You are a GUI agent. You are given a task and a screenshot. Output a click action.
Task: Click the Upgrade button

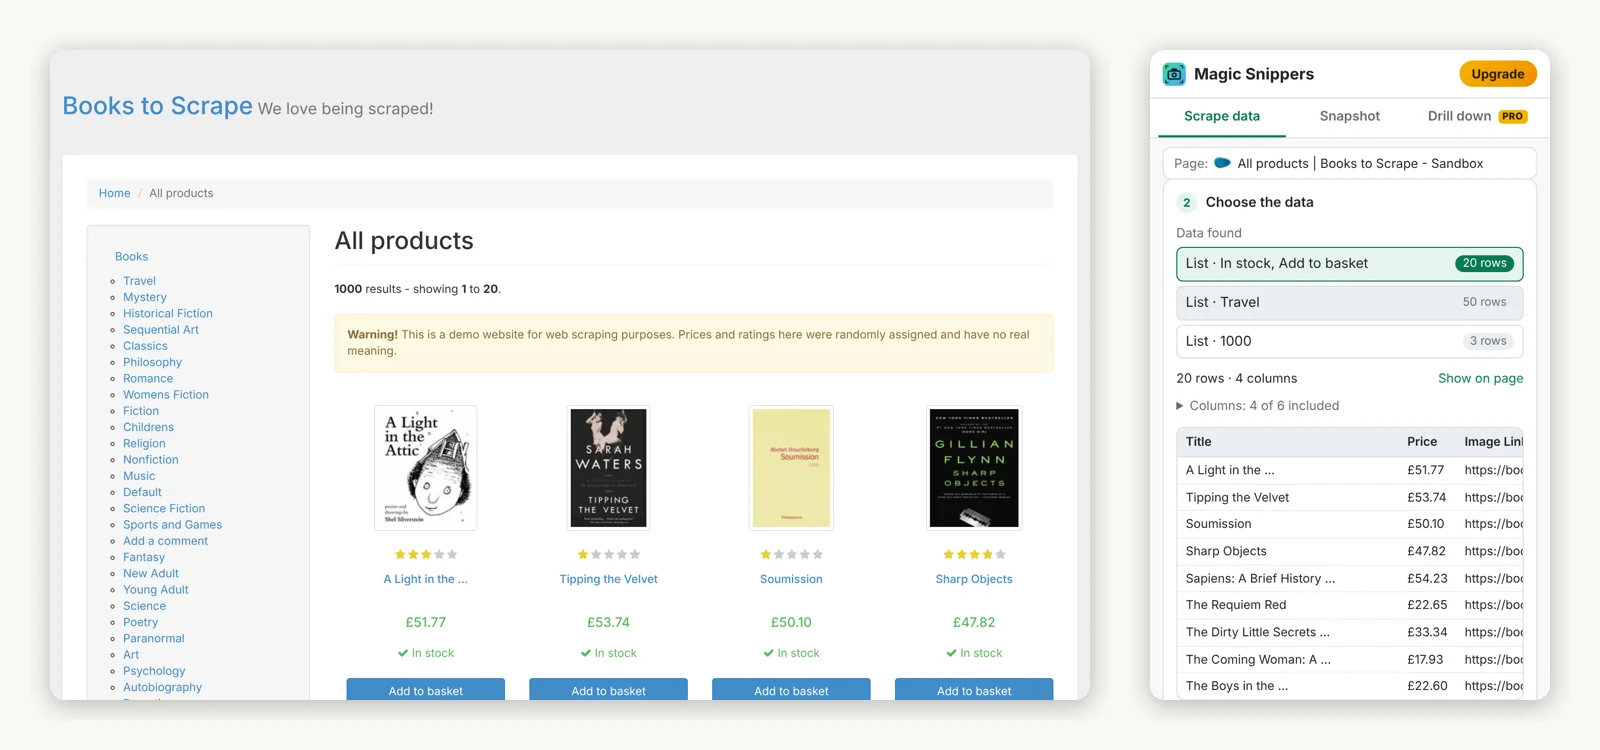click(x=1497, y=74)
